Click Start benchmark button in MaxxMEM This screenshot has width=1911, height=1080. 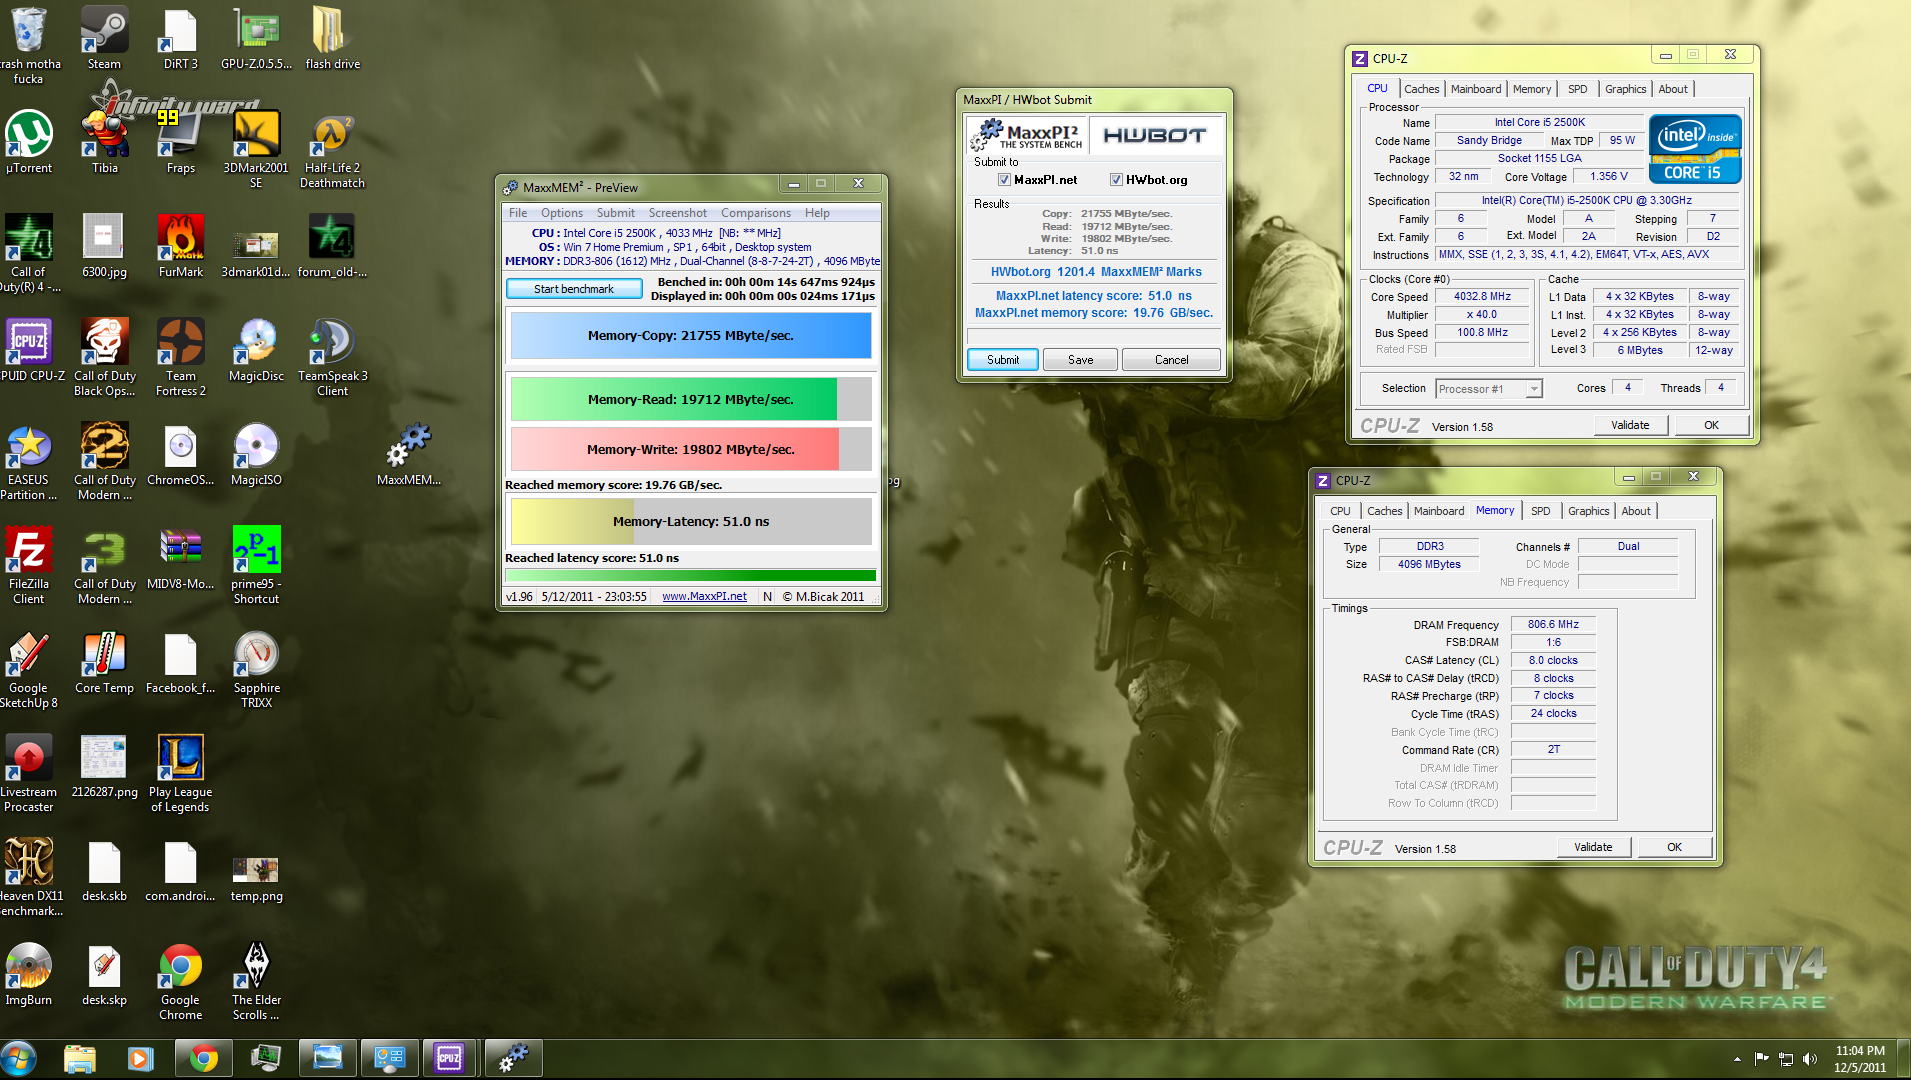[x=574, y=289]
